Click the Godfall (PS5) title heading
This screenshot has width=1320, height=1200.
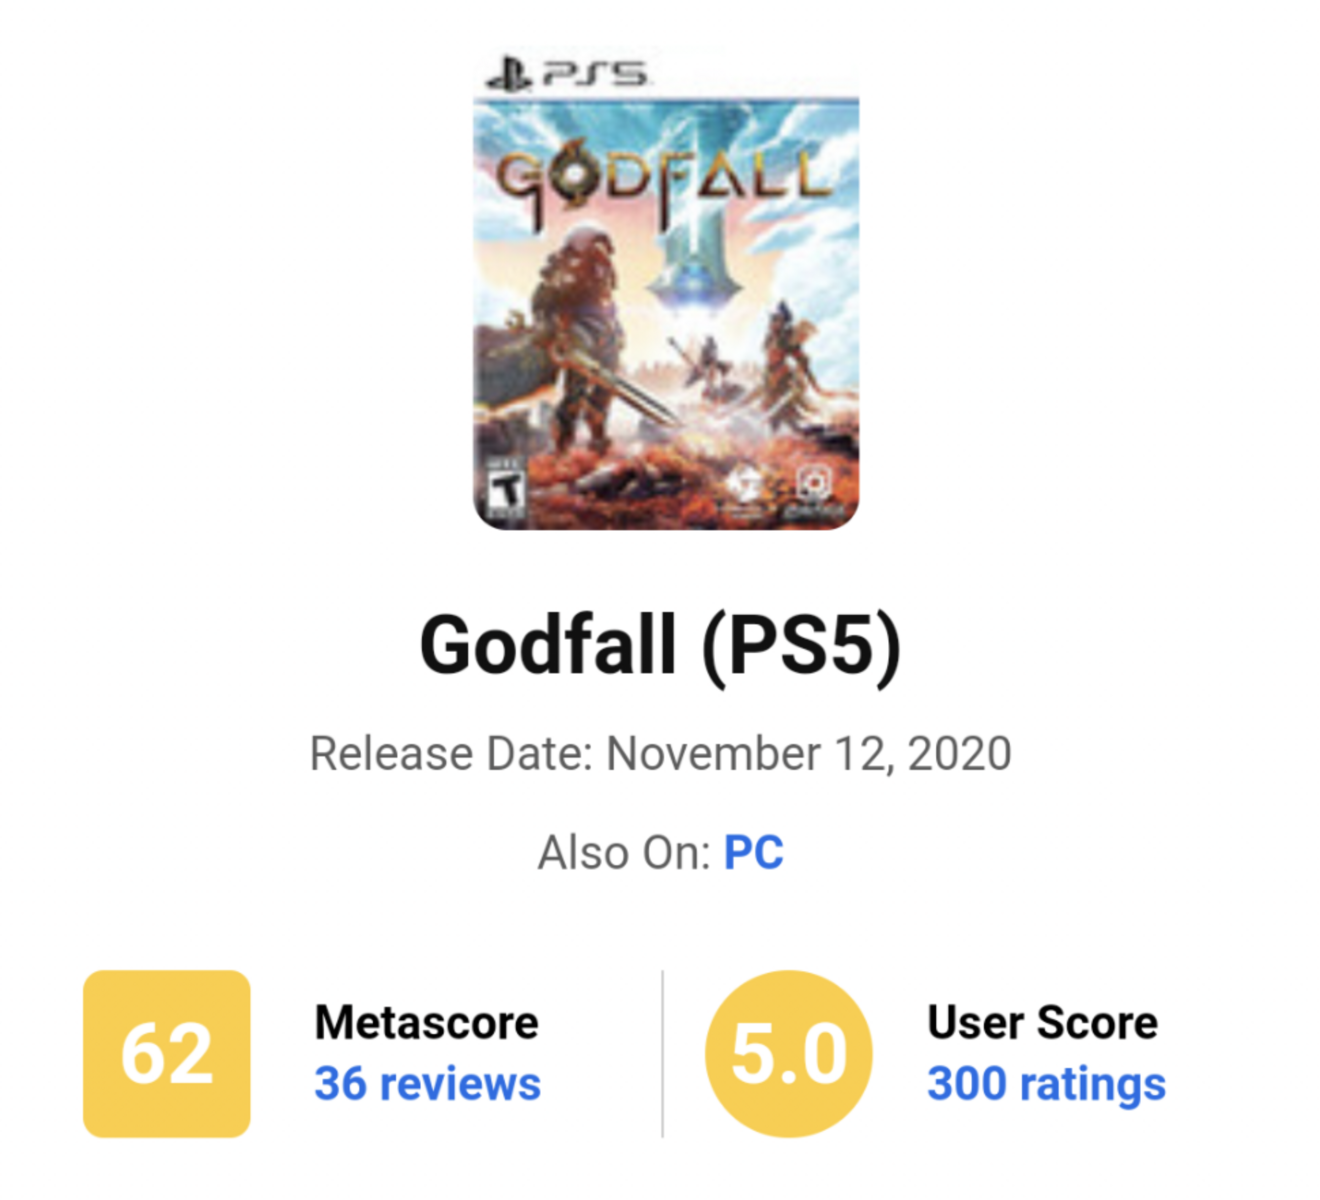tap(661, 647)
